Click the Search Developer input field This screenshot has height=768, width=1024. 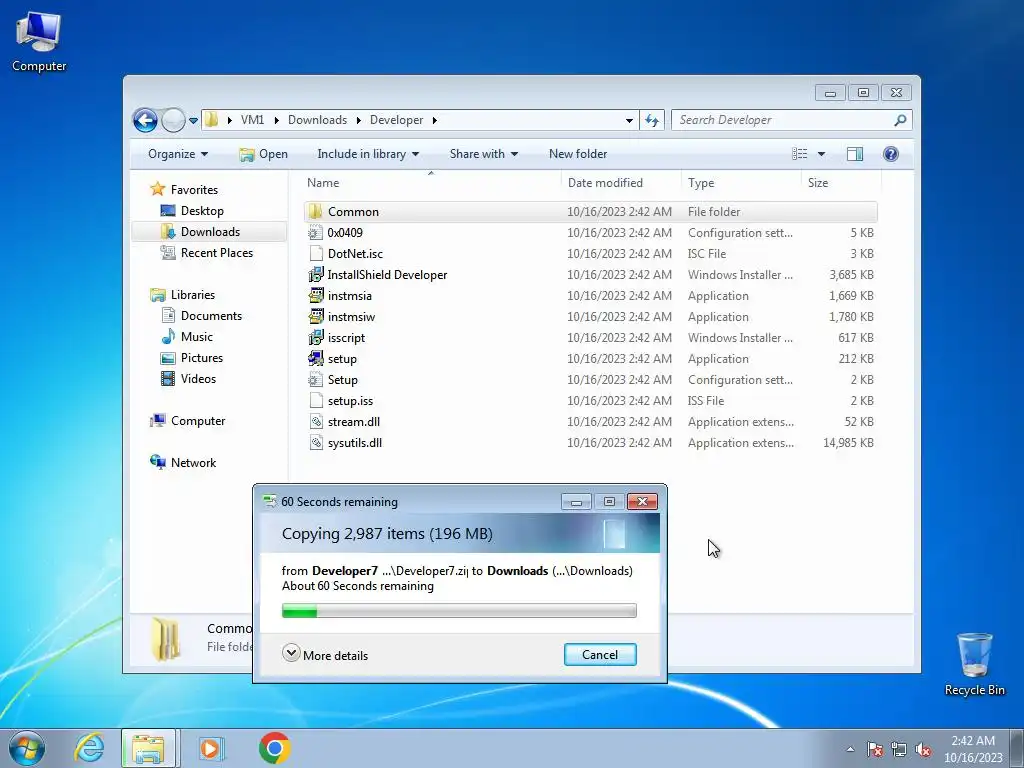(784, 120)
